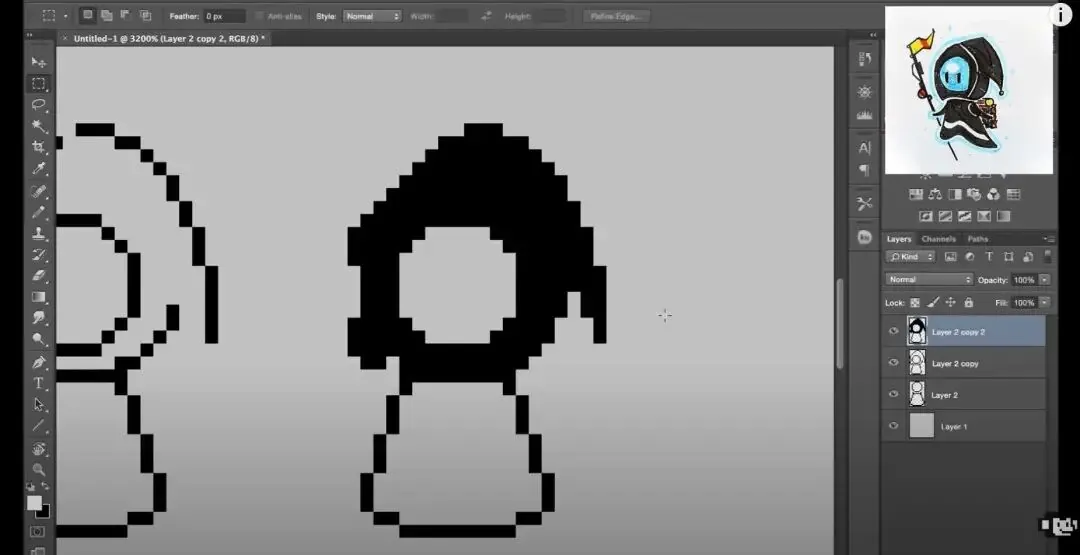Toggle Quick Mask mode
Screen dimensions: 1080x555
pos(38,532)
